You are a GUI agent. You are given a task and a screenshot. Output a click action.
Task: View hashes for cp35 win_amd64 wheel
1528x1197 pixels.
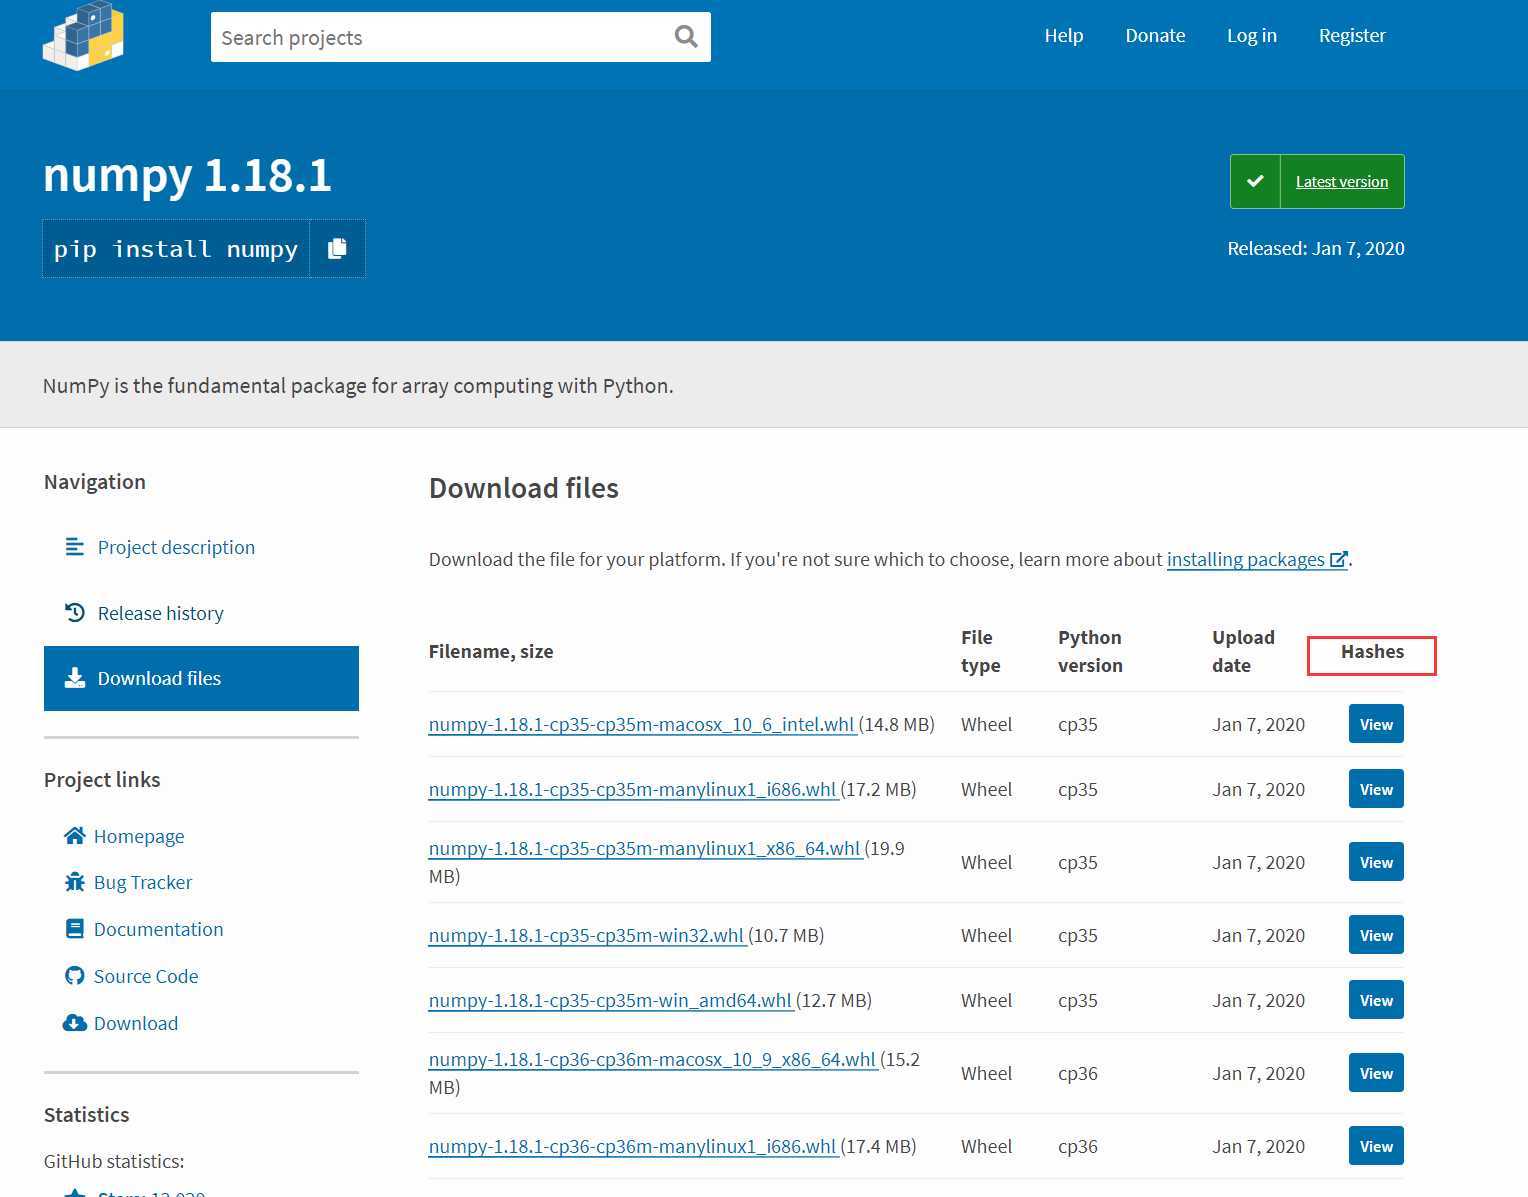point(1376,1000)
